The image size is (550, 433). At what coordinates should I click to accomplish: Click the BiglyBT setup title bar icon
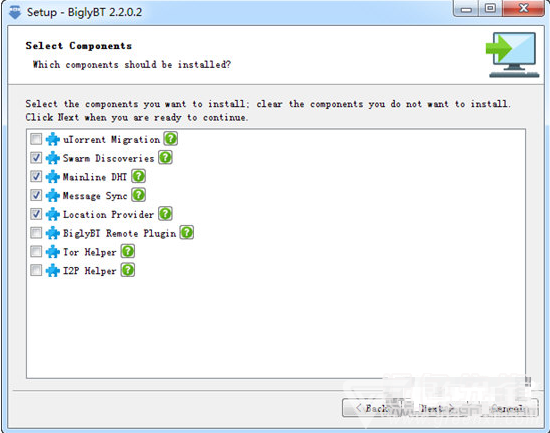pos(14,12)
